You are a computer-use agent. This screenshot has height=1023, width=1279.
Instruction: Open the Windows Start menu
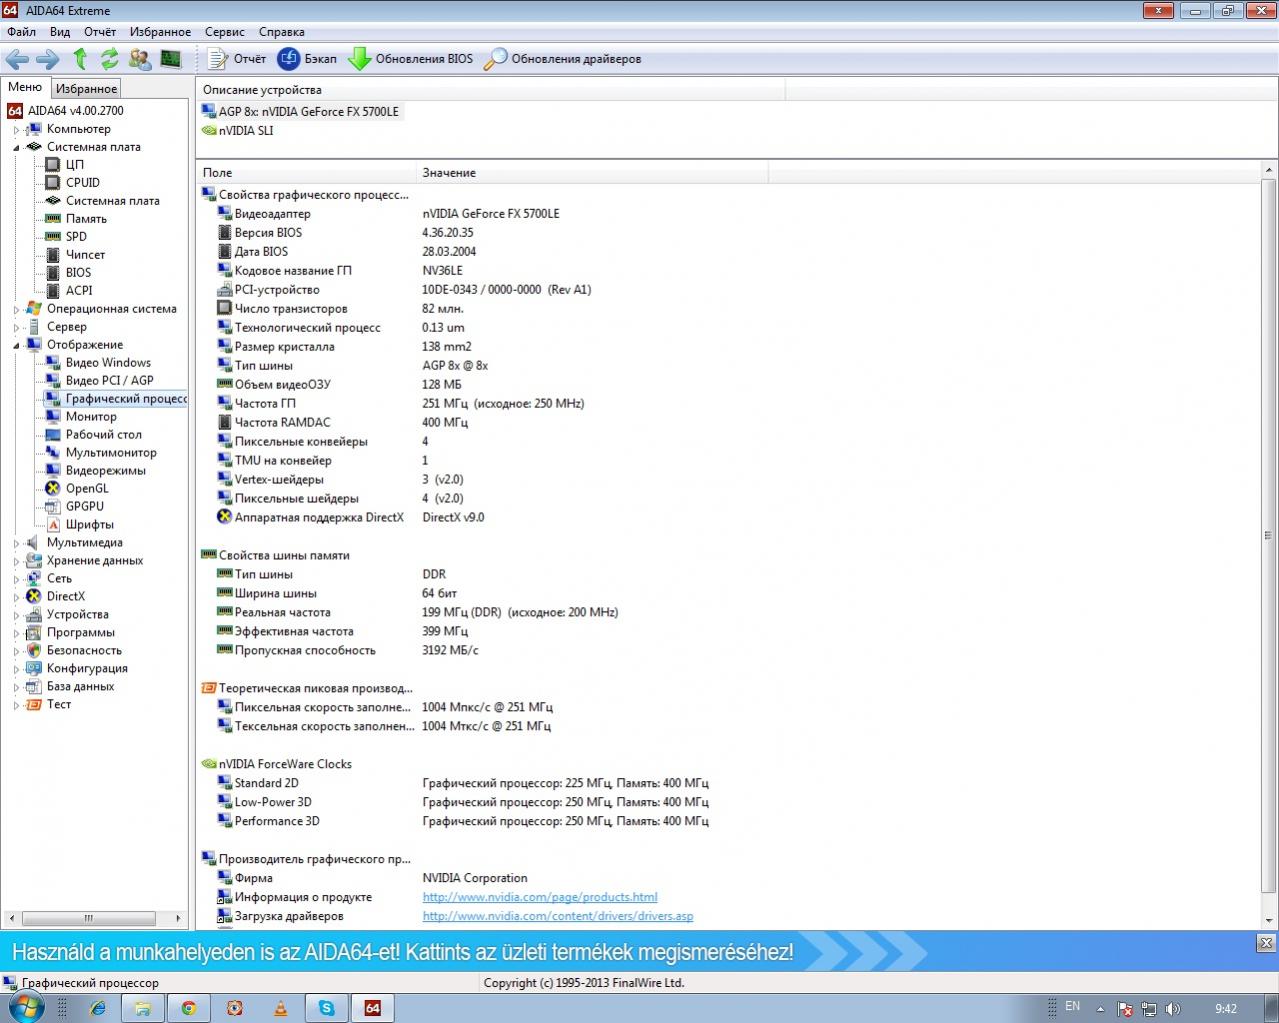(x=25, y=1007)
